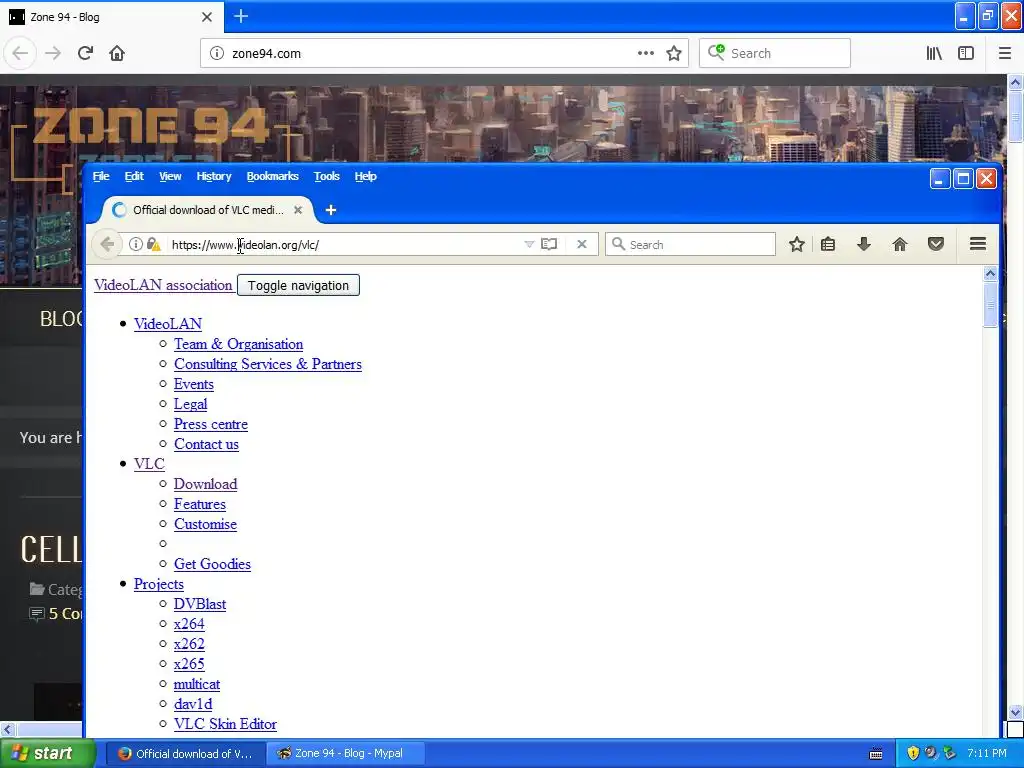Click back arrow in Mypal back window
The height and width of the screenshot is (768, 1024).
pos(20,53)
